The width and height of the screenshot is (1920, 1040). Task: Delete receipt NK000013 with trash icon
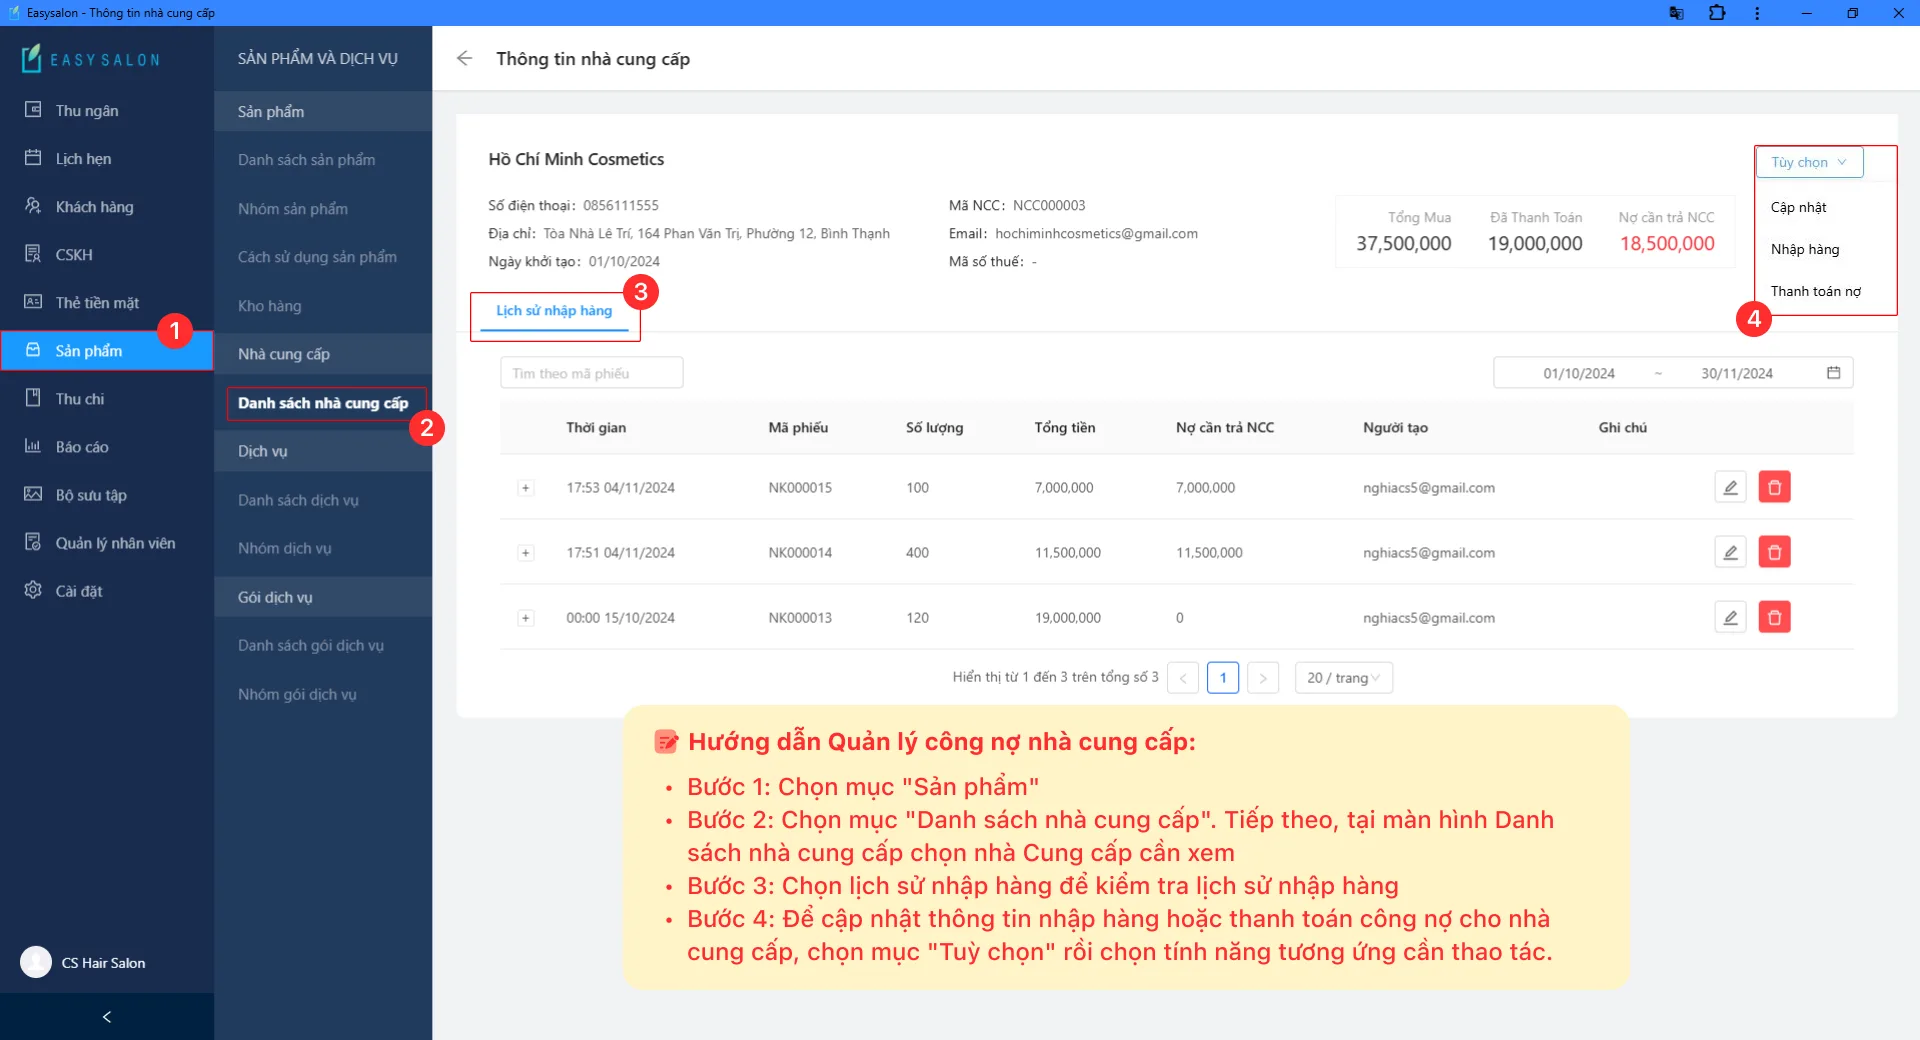(1774, 617)
